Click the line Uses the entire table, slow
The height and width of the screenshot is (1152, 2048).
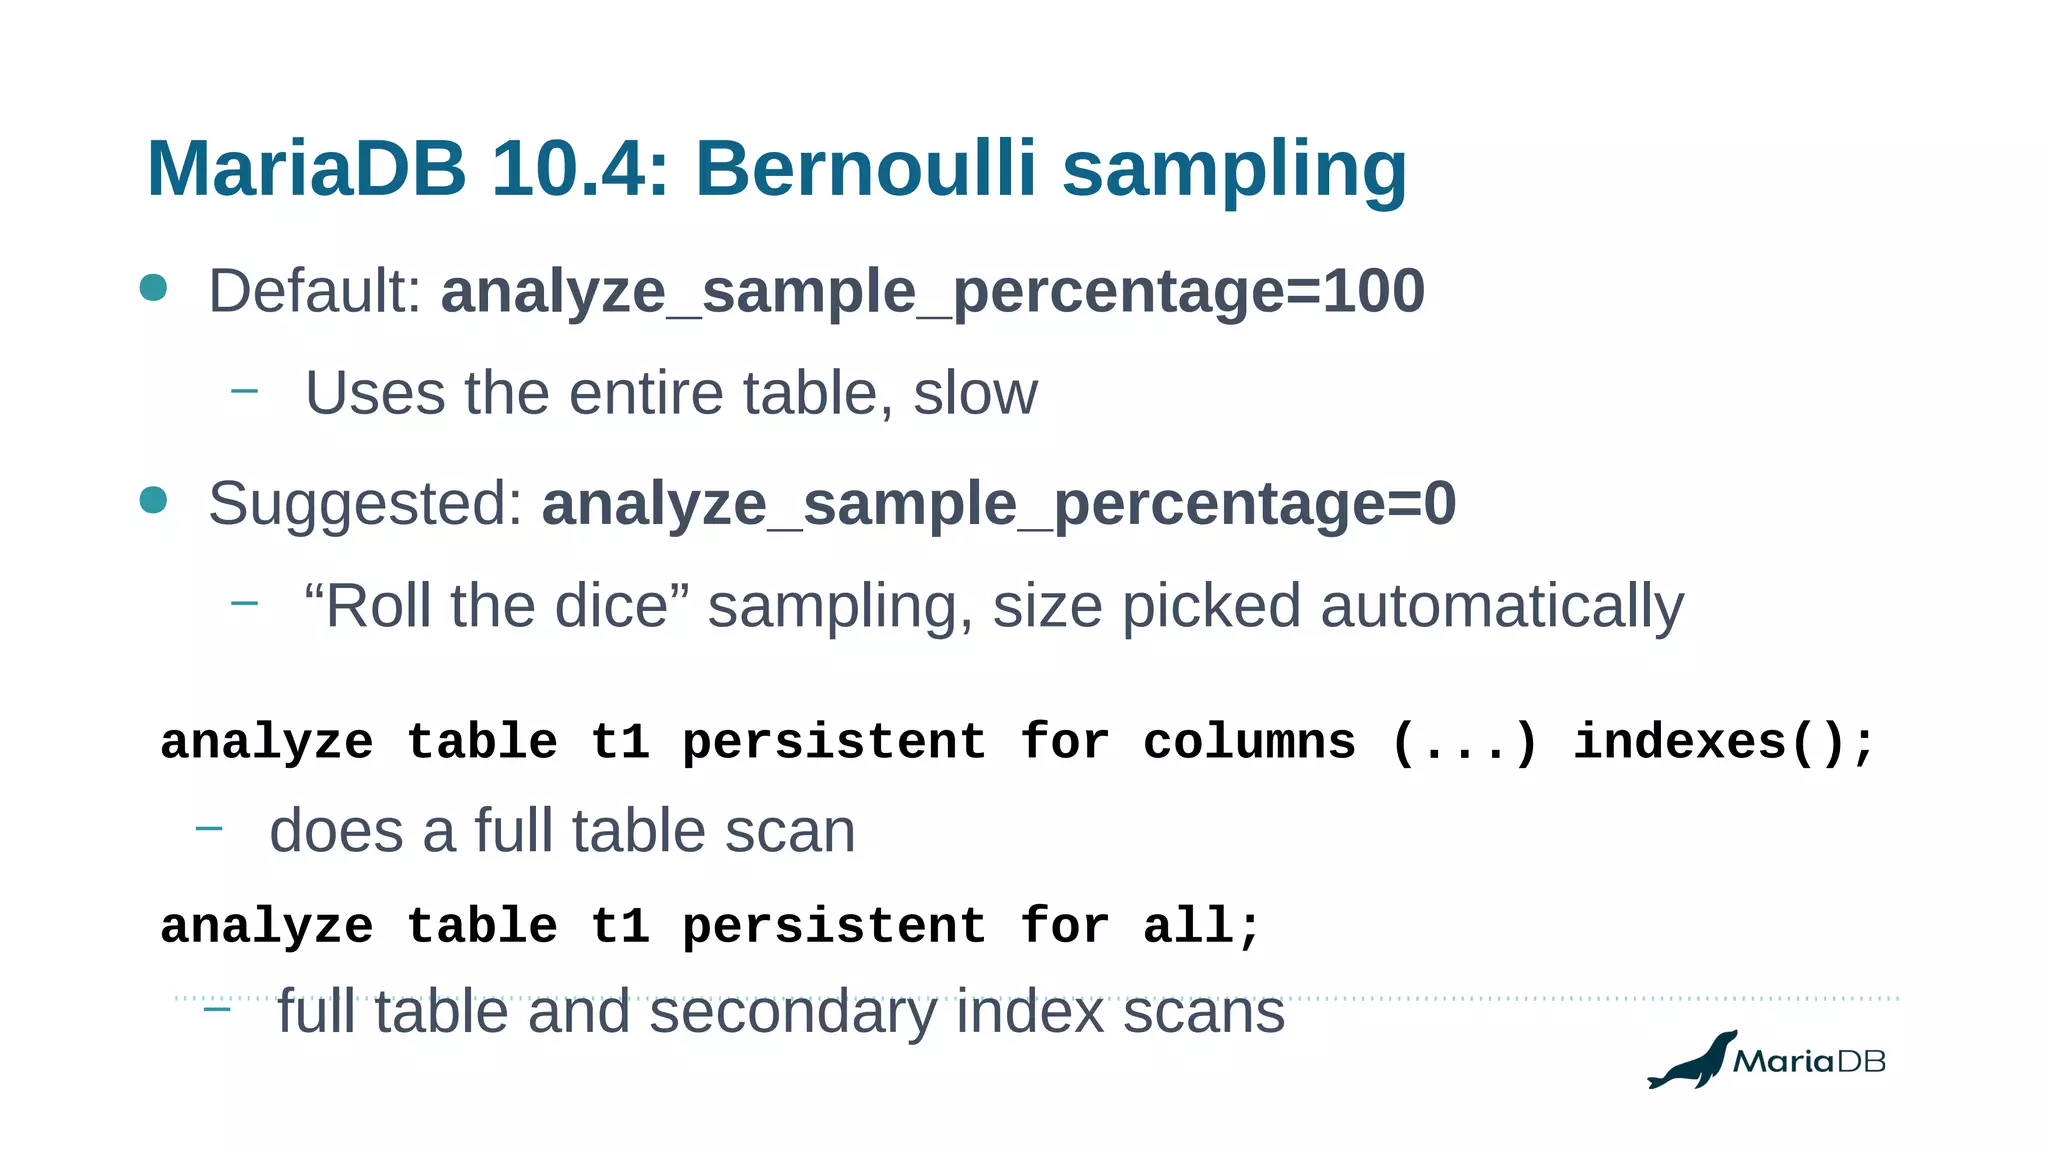click(671, 393)
